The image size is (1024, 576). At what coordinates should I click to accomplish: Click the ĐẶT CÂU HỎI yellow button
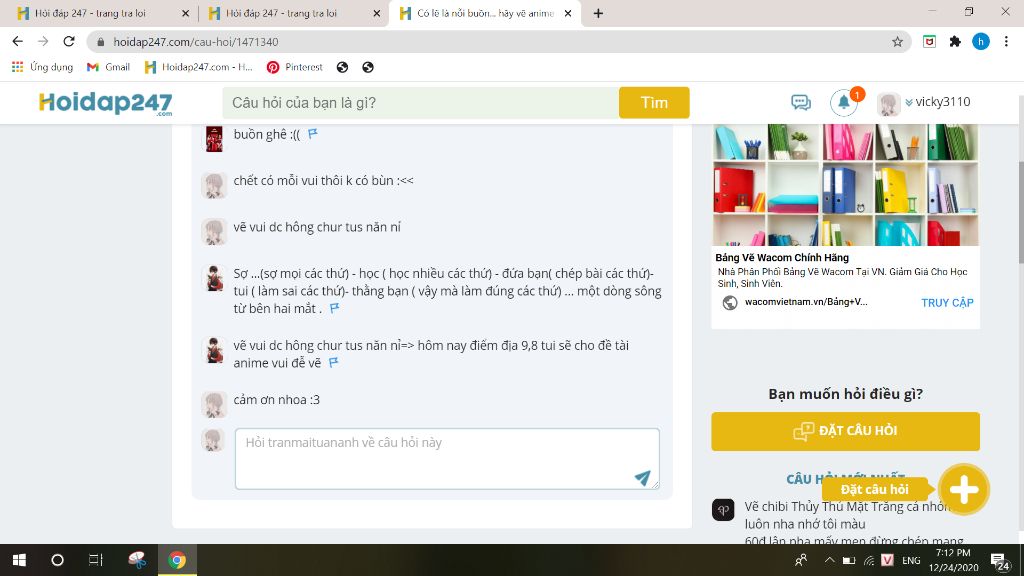coord(846,431)
